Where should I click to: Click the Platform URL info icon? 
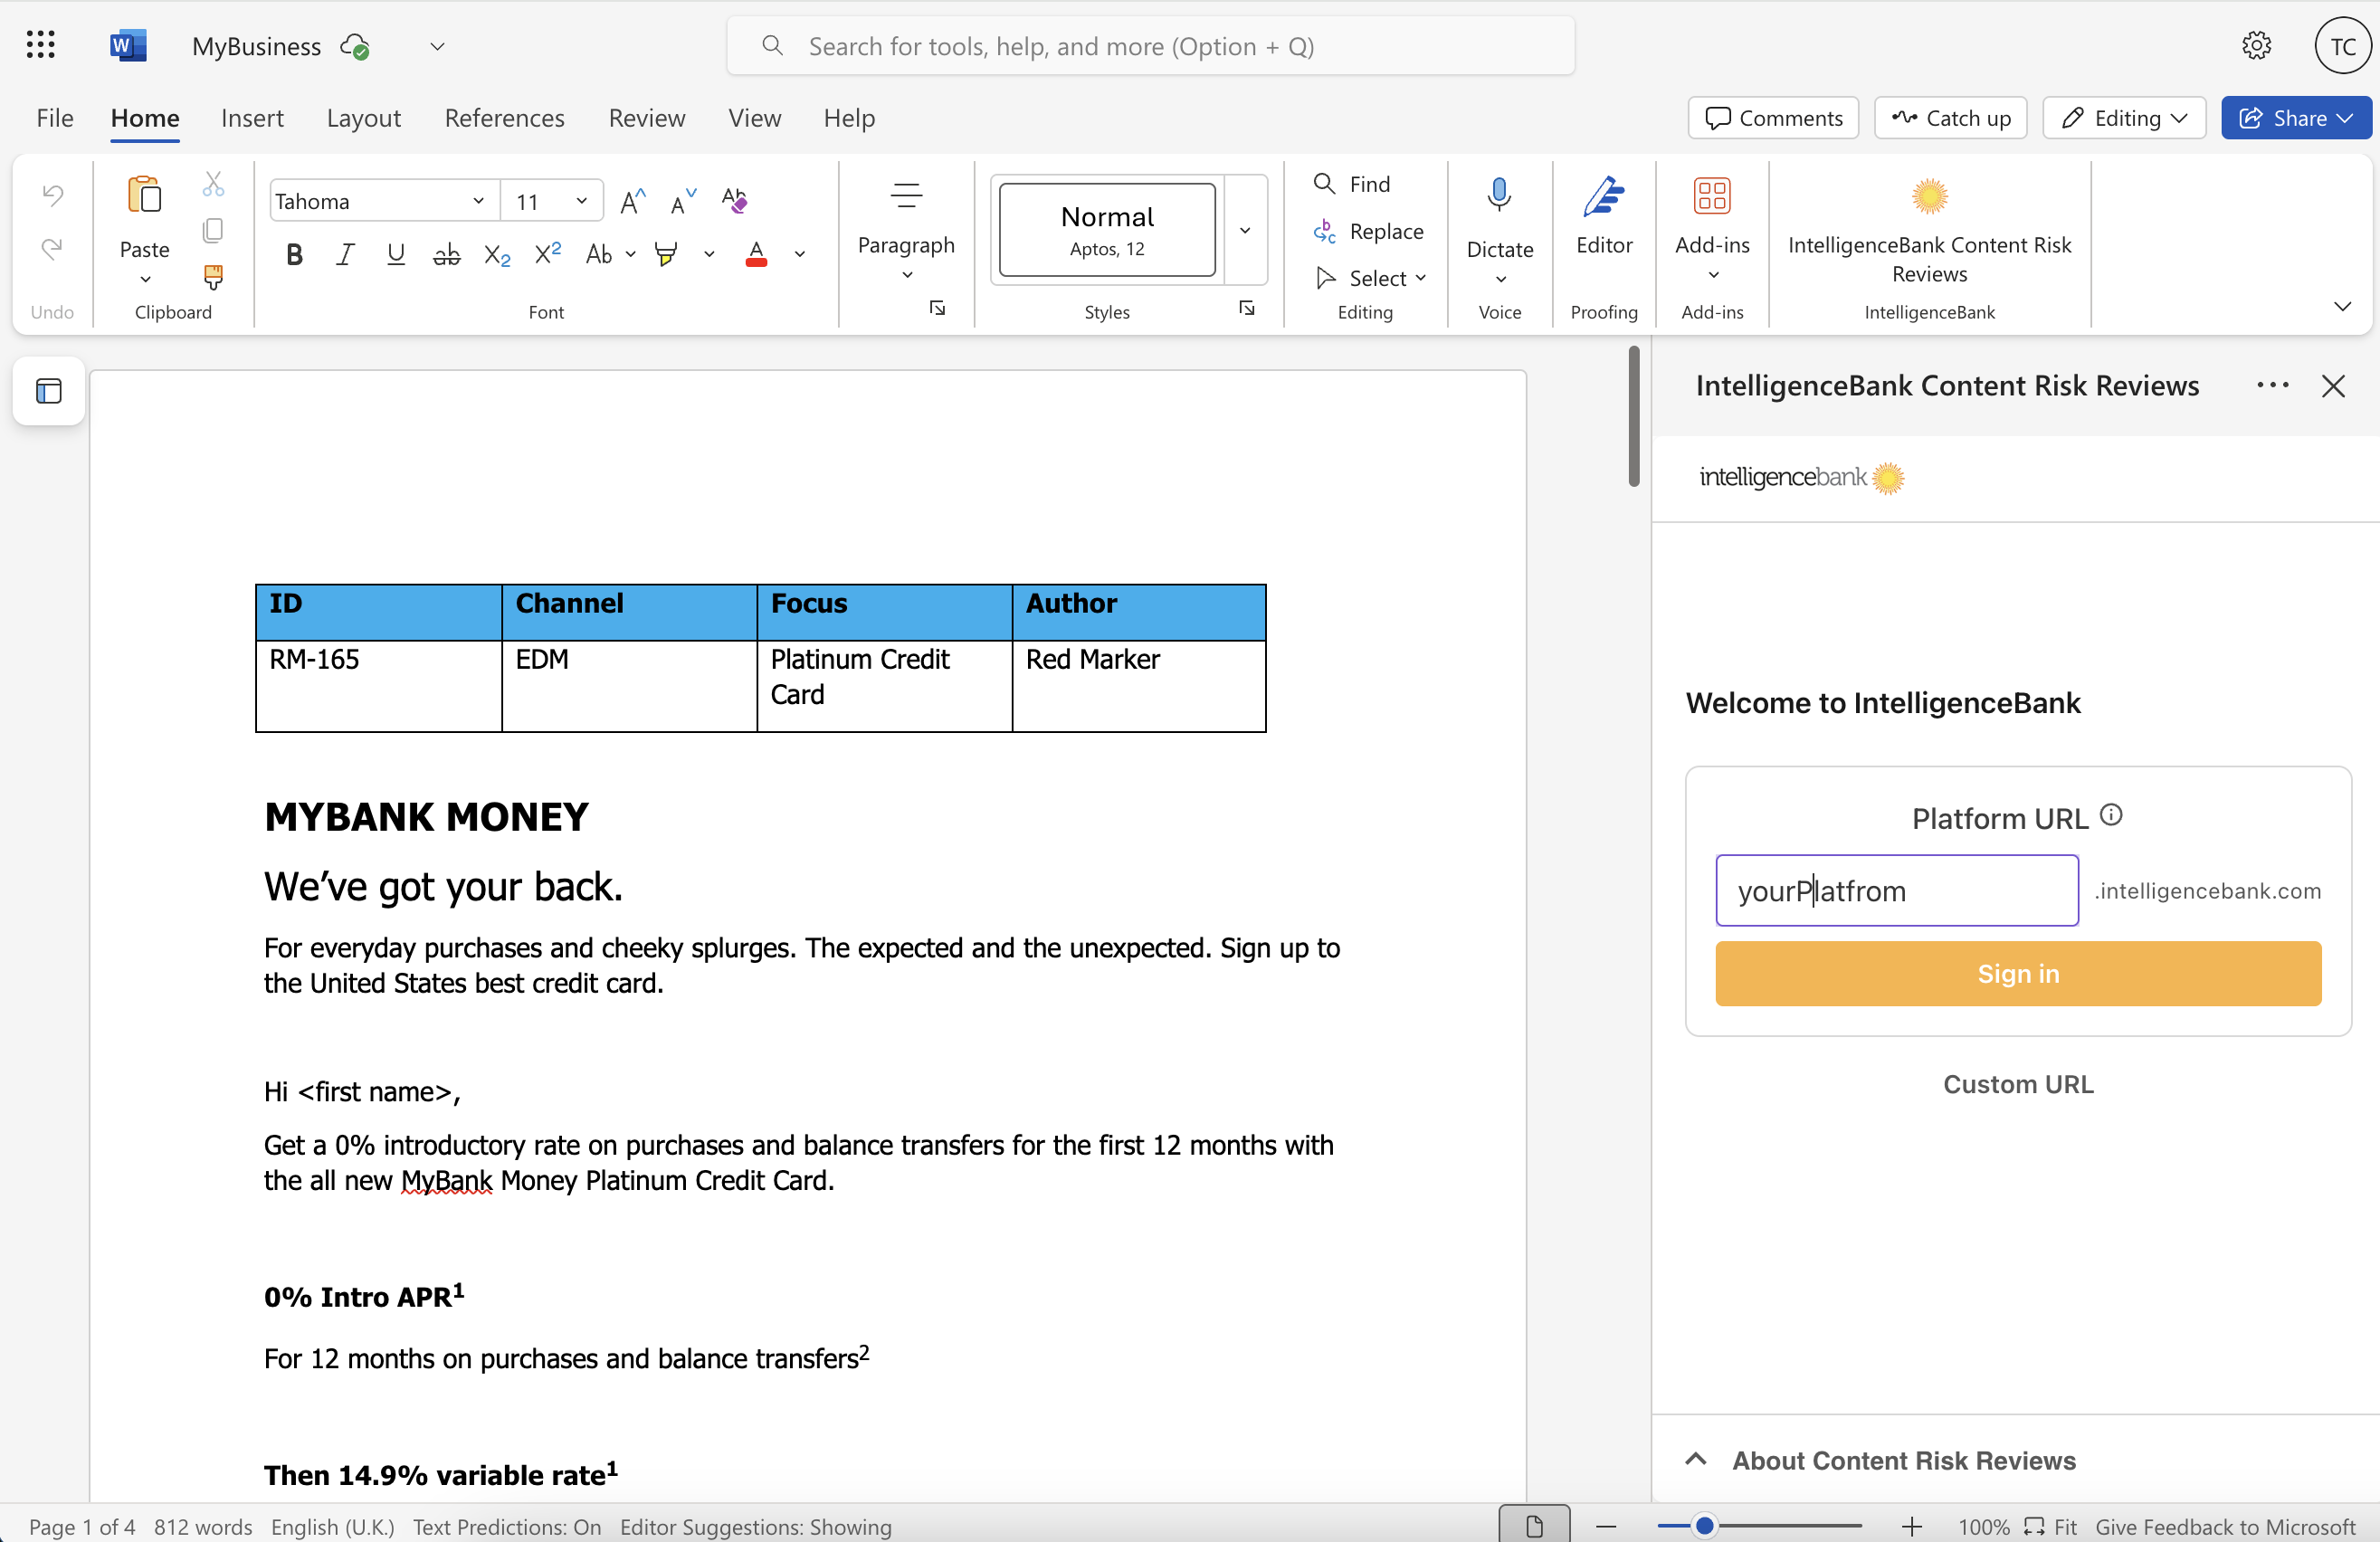2111,815
